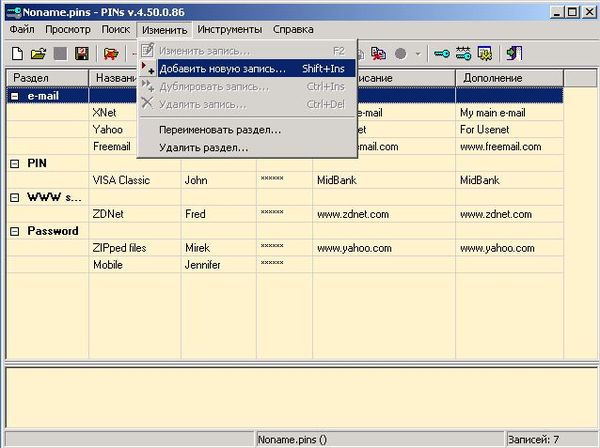Click inside the notes pane at bottom
The image size is (600, 448).
[302, 397]
